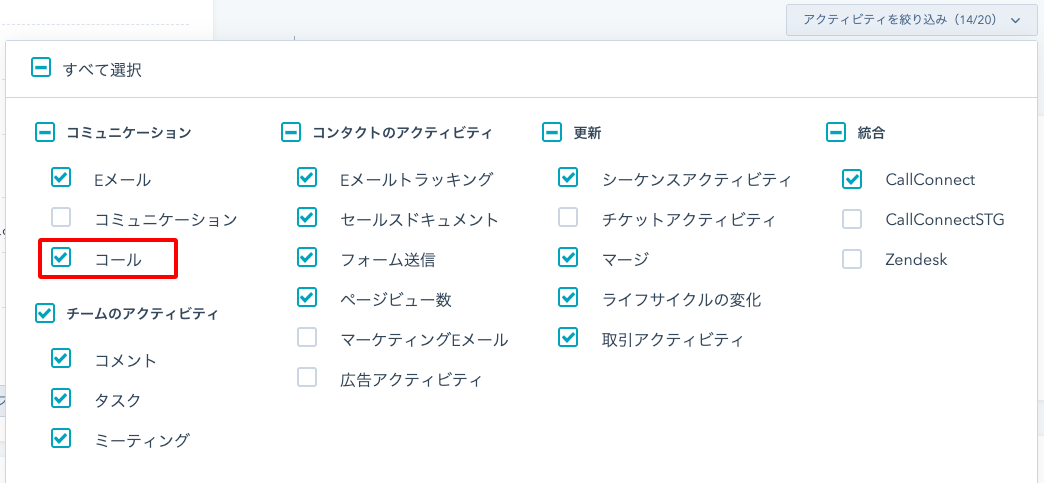This screenshot has height=483, width=1044.
Task: Check the 広告アクティビティ checkbox
Action: coord(307,378)
